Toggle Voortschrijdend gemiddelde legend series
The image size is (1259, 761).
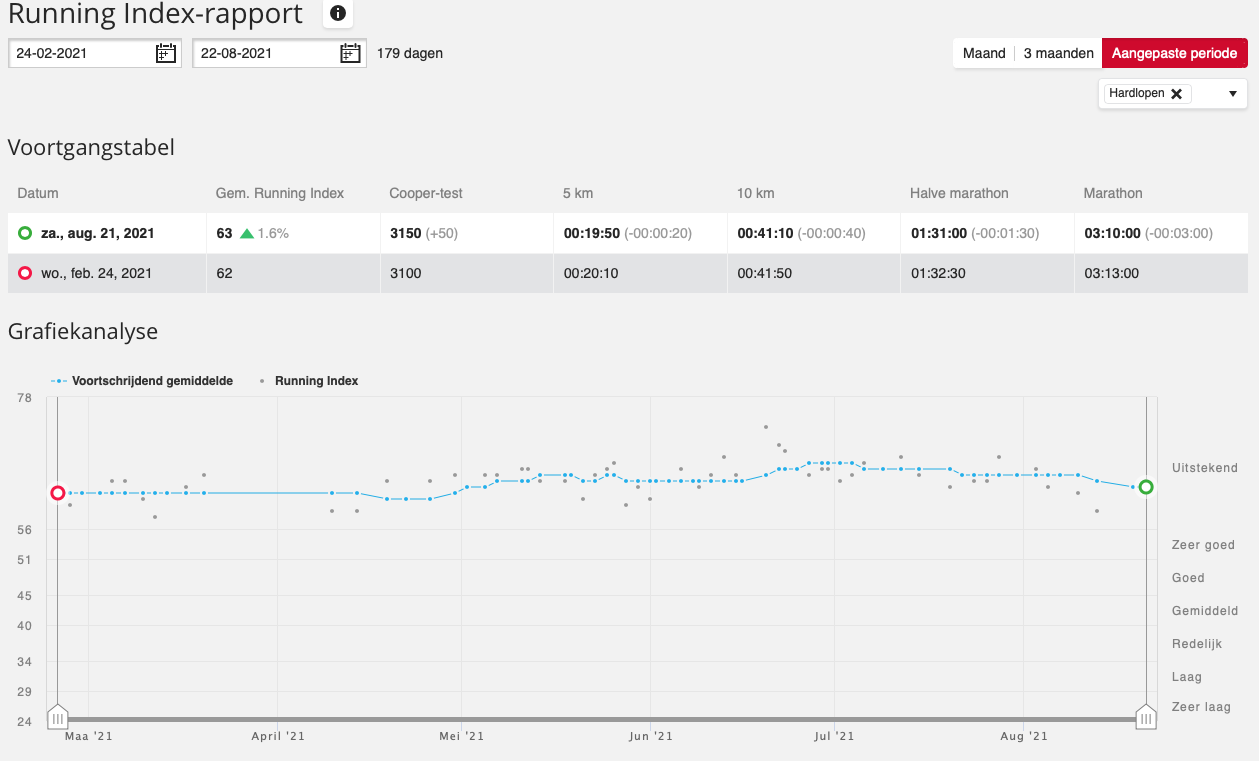pyautogui.click(x=142, y=381)
